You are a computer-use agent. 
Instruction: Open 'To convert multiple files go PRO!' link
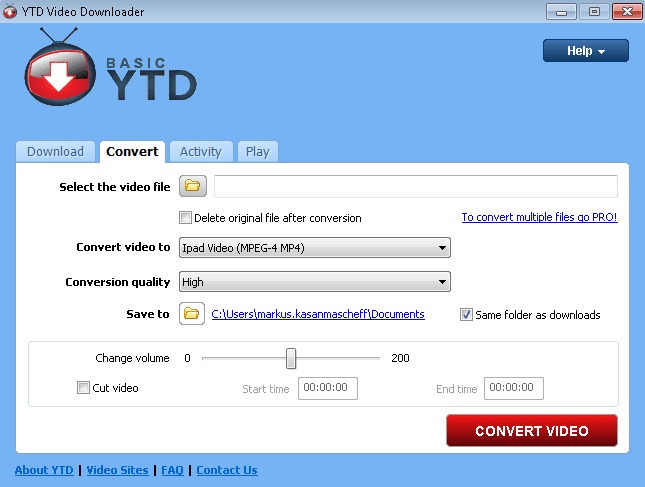click(539, 217)
